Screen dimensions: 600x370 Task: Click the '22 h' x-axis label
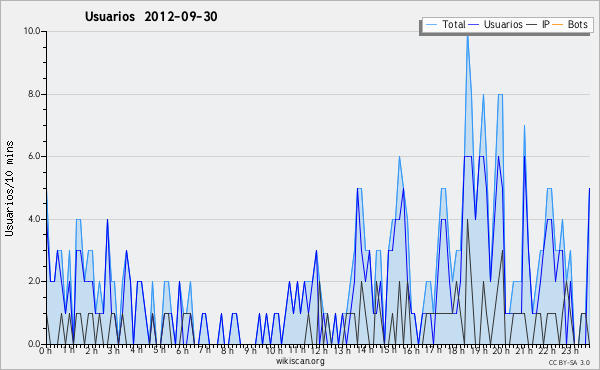click(547, 351)
